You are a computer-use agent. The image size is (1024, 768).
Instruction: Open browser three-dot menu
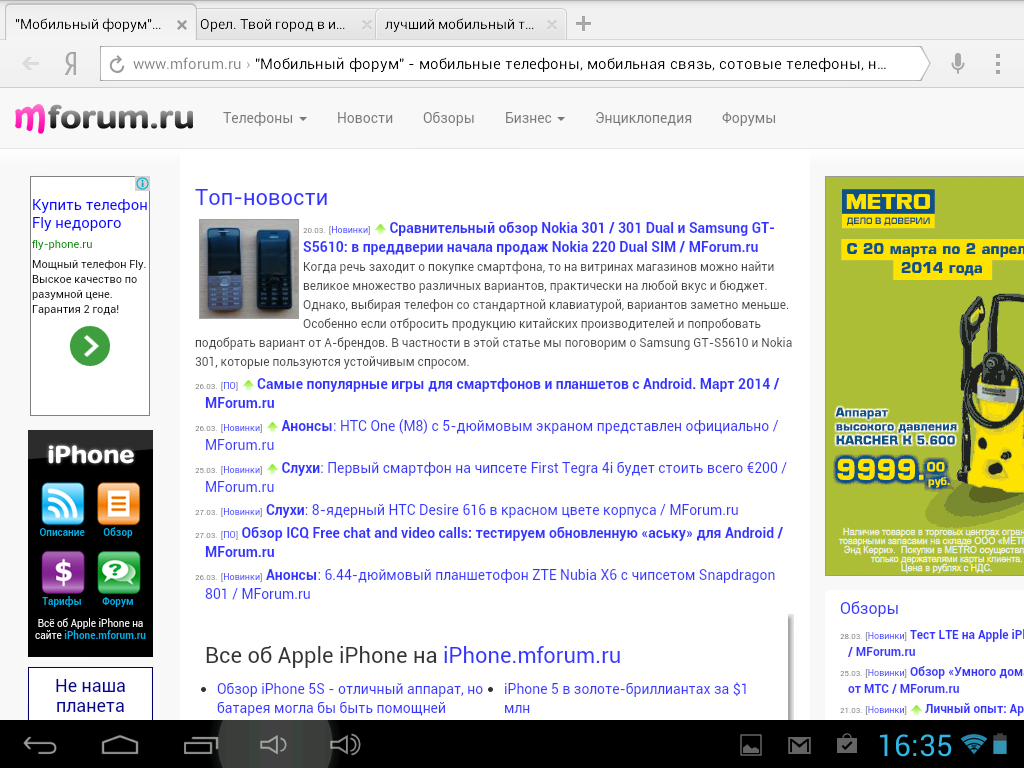997,63
